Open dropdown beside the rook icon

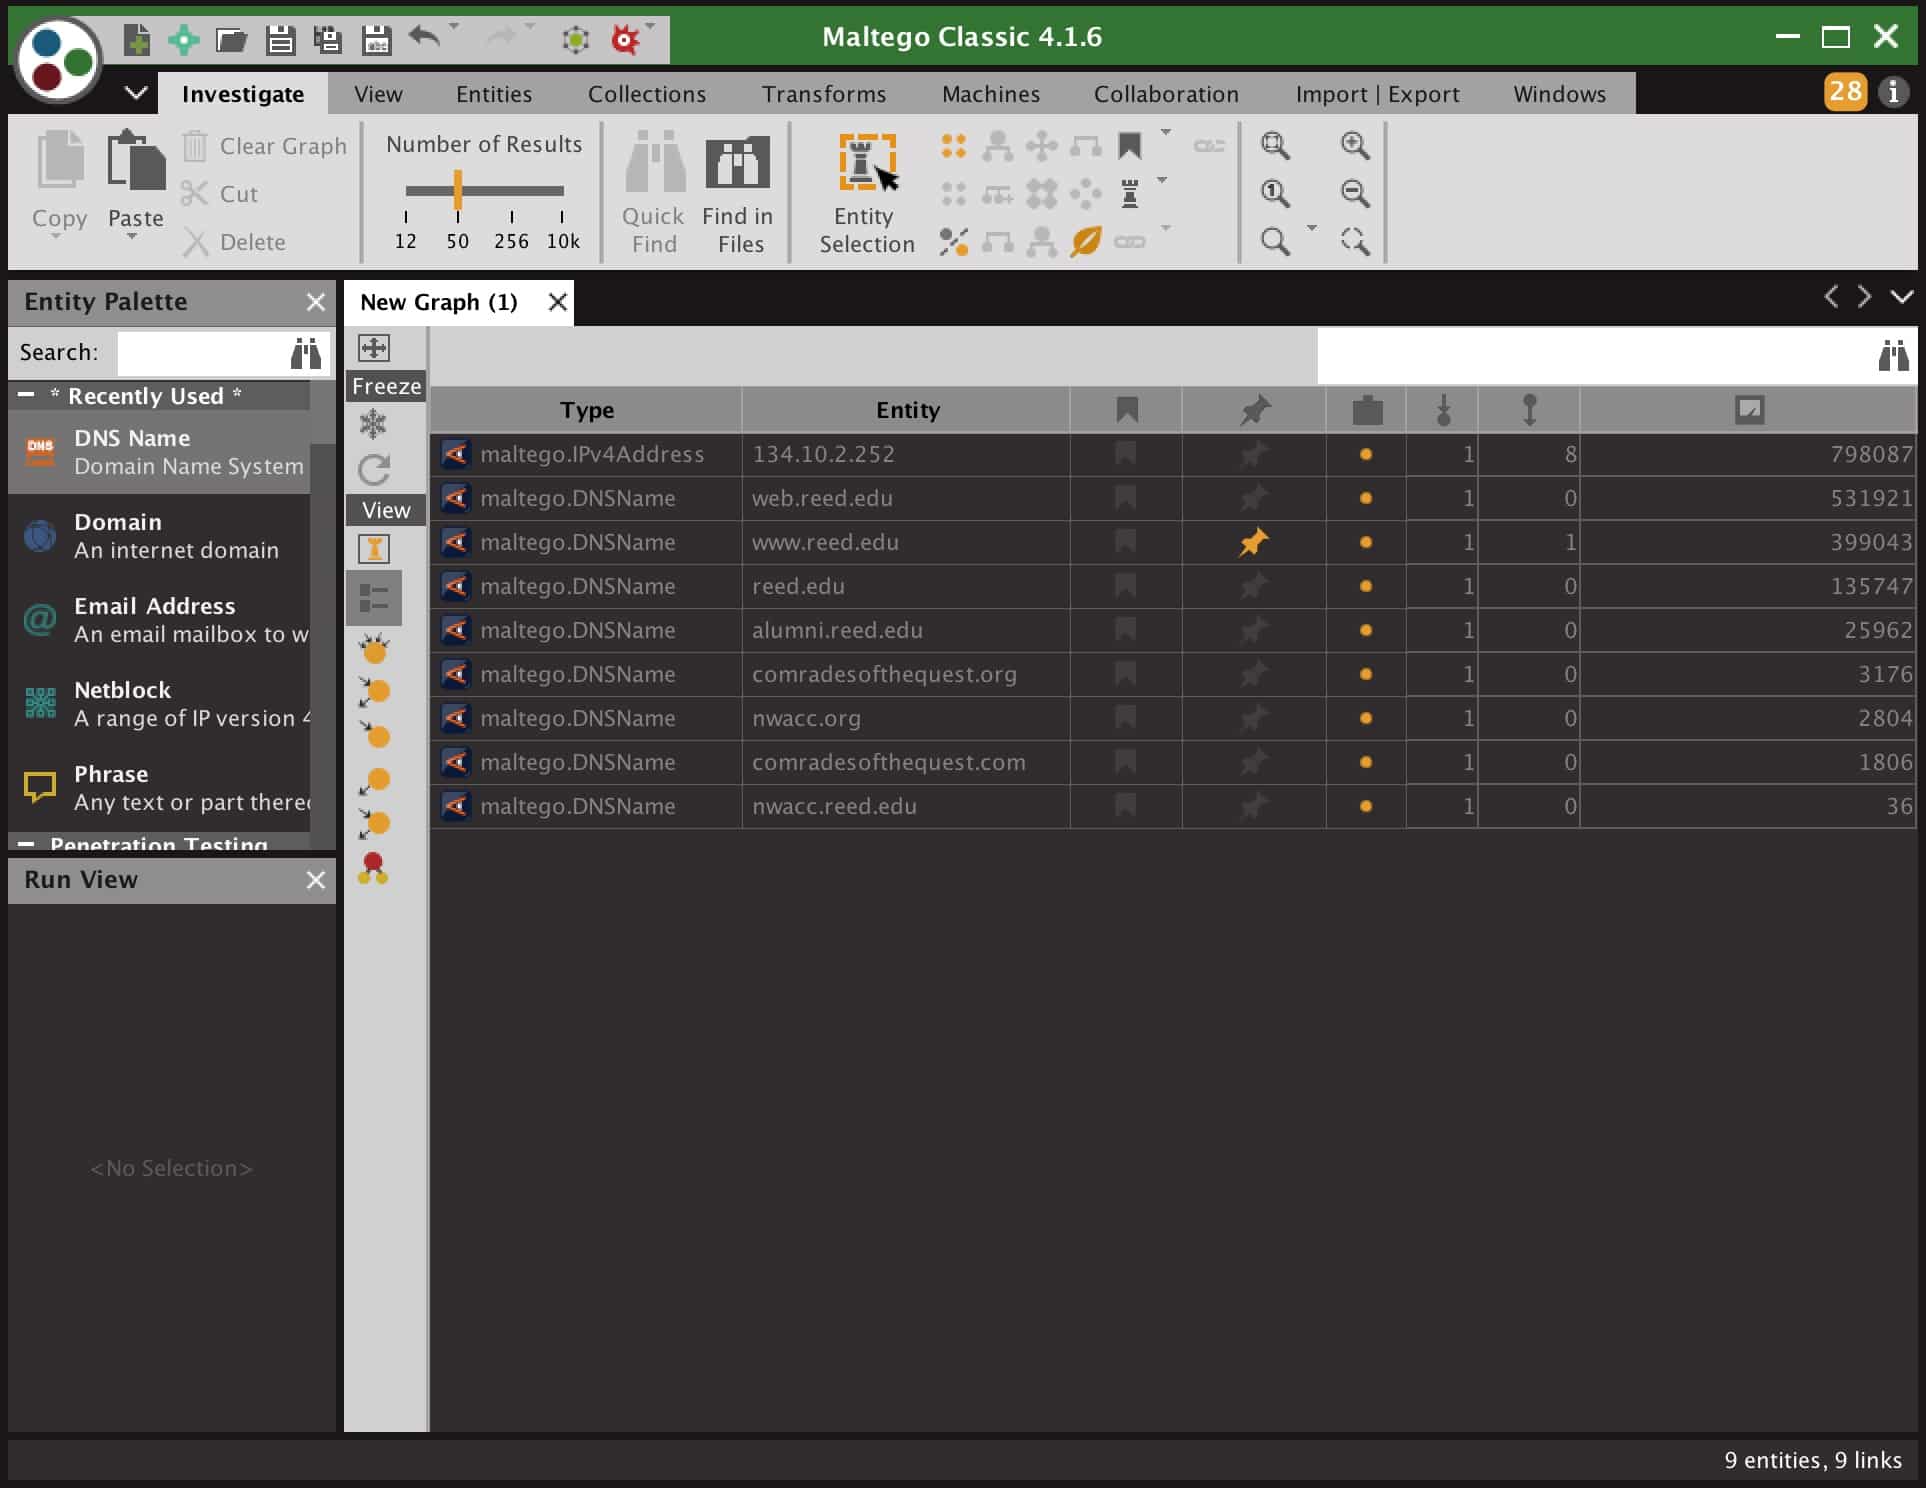pyautogui.click(x=1162, y=180)
